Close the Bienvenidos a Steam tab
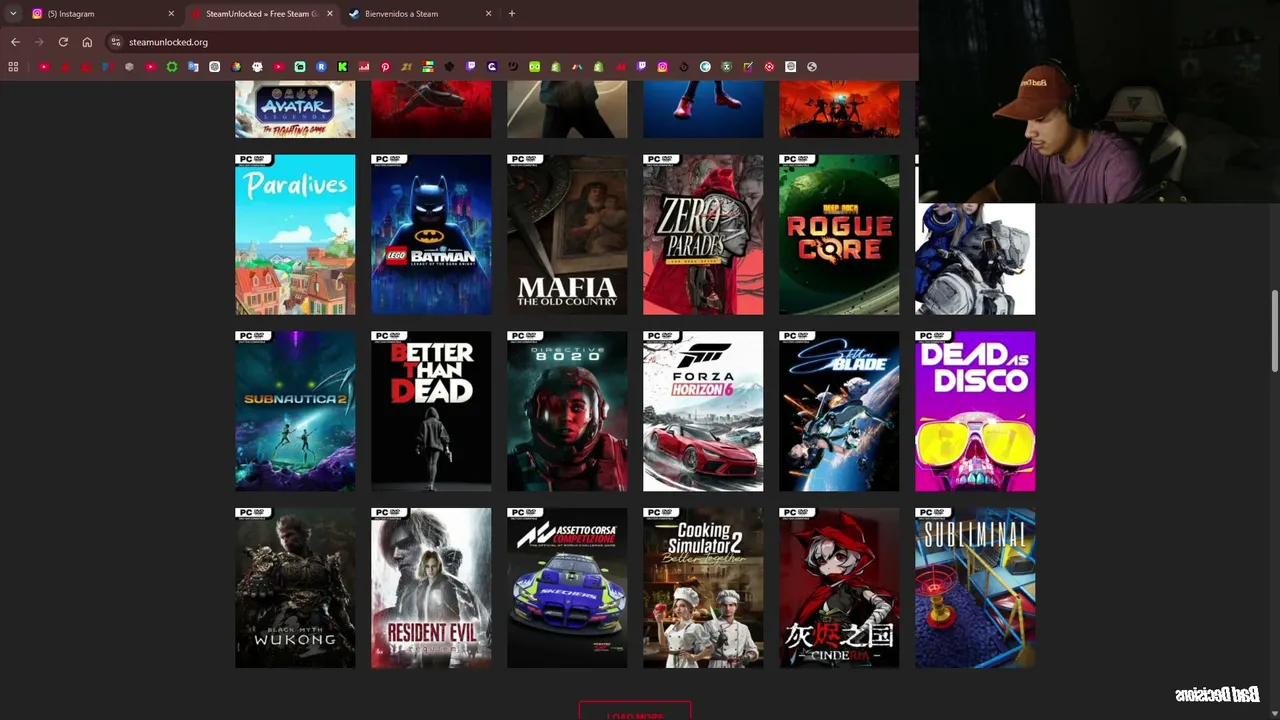 coord(488,14)
